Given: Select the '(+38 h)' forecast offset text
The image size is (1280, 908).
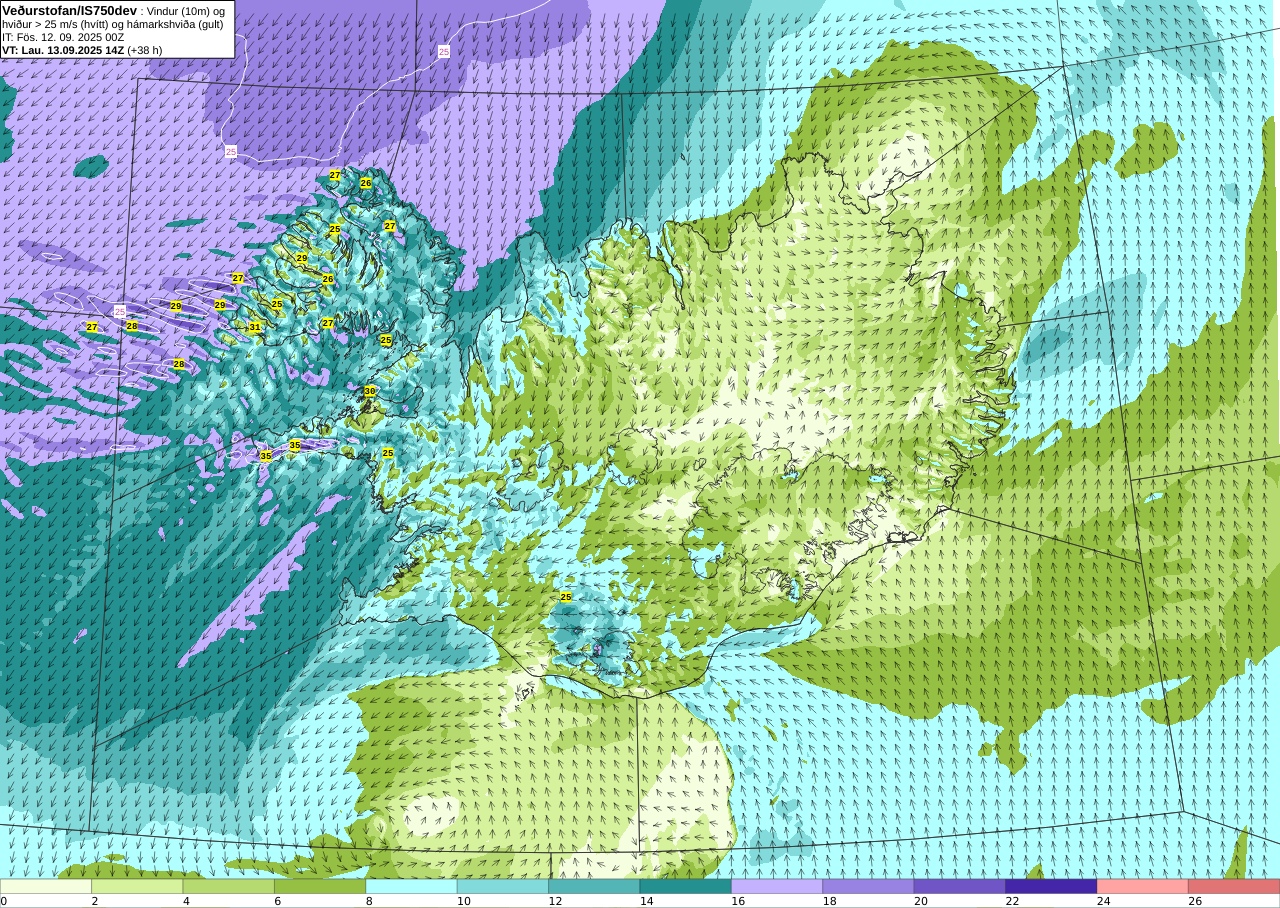Looking at the screenshot, I should 145,50.
